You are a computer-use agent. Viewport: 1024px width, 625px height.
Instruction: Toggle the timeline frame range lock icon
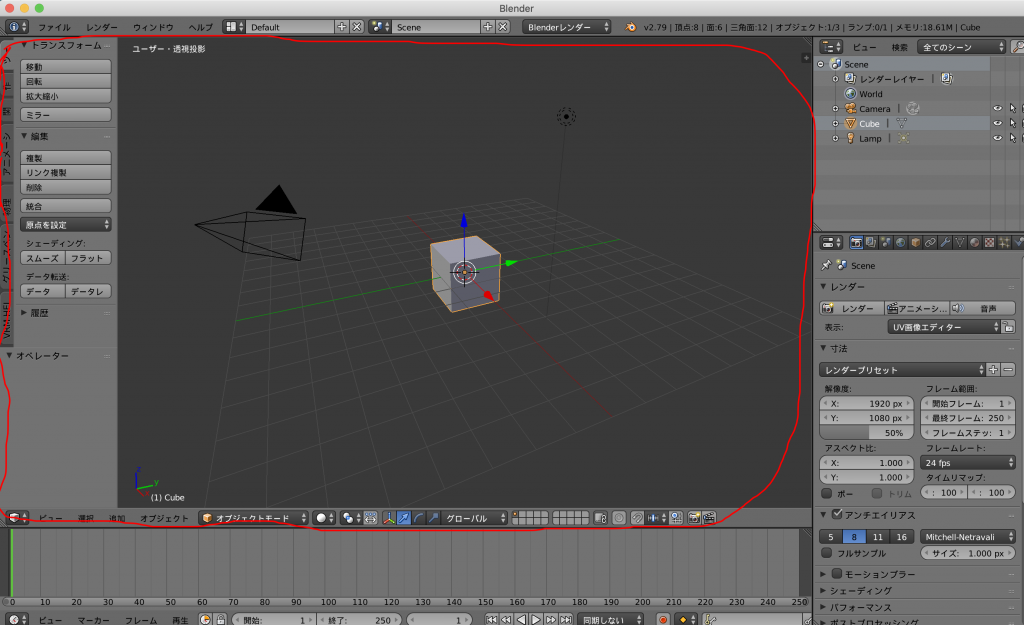(221, 619)
